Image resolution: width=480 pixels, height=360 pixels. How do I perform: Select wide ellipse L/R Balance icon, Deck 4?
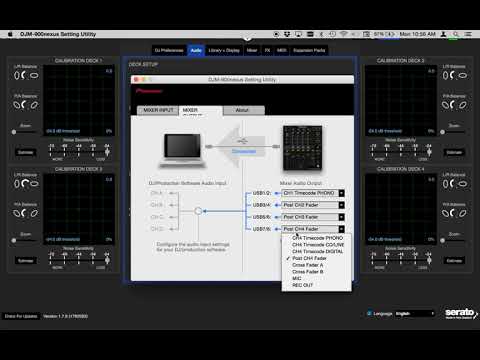[463, 184]
